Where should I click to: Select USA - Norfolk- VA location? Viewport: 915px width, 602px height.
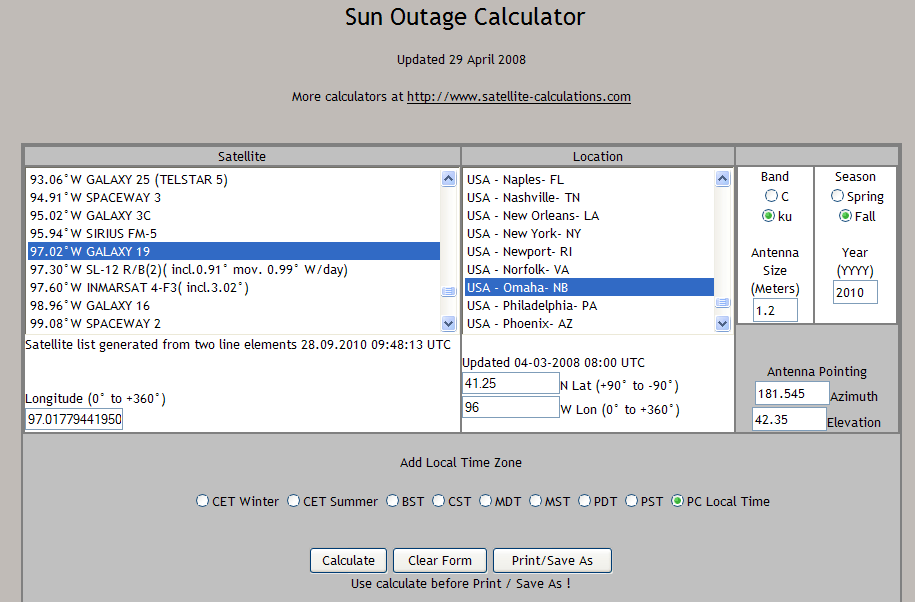coord(589,270)
